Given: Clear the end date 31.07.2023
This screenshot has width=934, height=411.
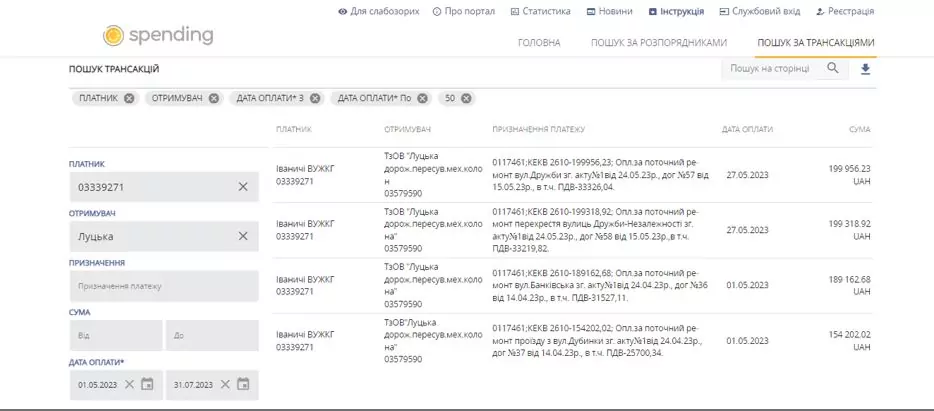Looking at the screenshot, I should [x=224, y=384].
